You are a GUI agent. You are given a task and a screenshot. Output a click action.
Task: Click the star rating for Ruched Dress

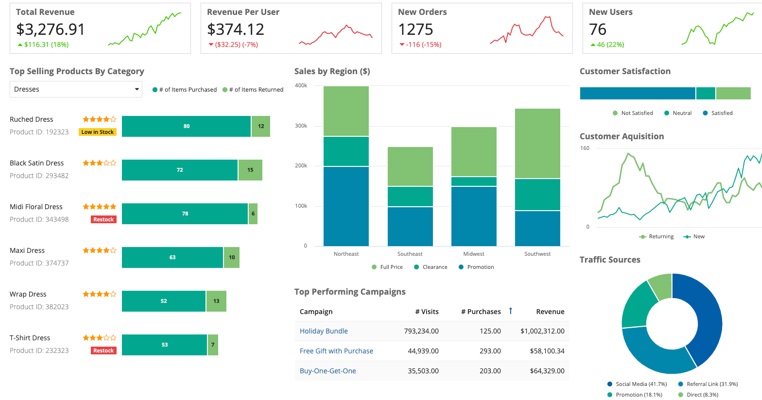click(x=99, y=119)
